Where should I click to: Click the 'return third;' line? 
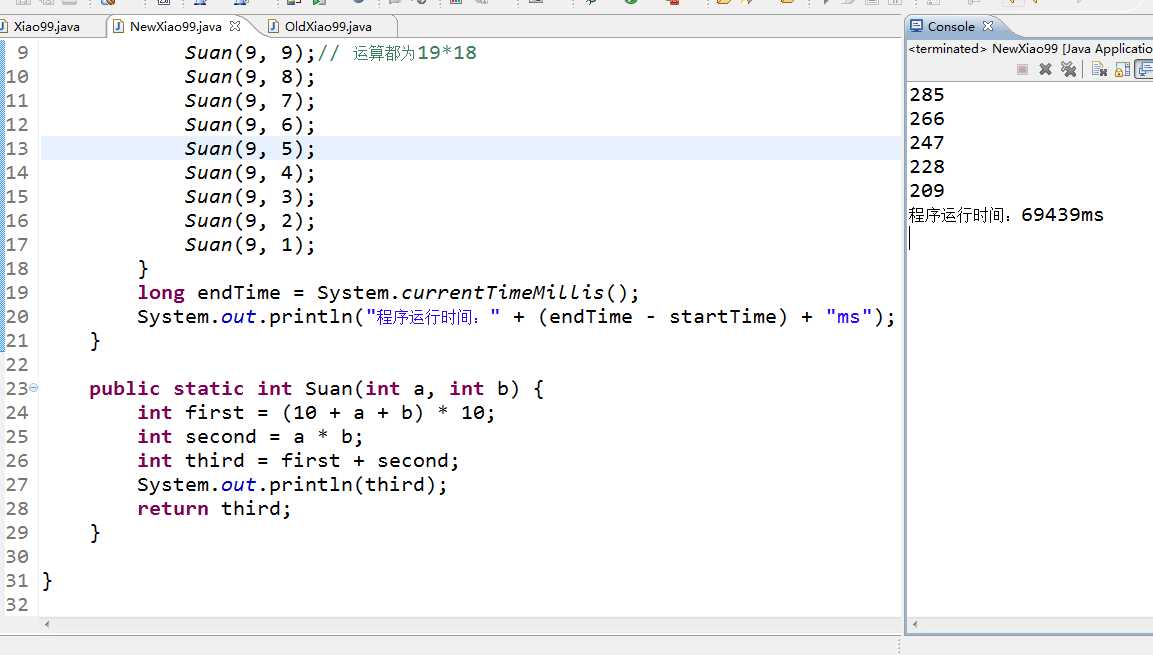(x=214, y=509)
